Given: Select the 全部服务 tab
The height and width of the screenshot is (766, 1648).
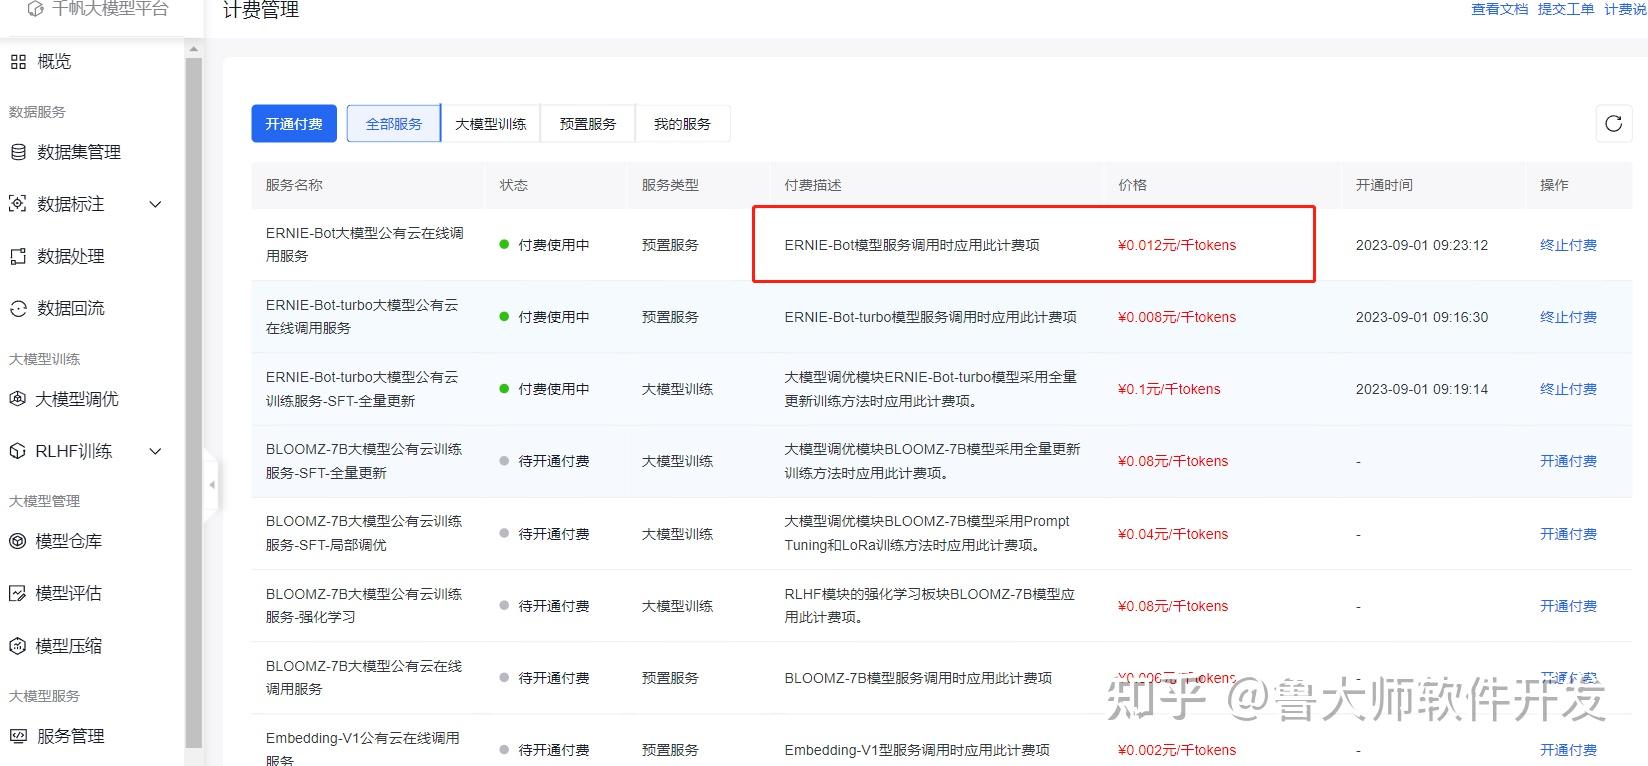Looking at the screenshot, I should (x=394, y=124).
